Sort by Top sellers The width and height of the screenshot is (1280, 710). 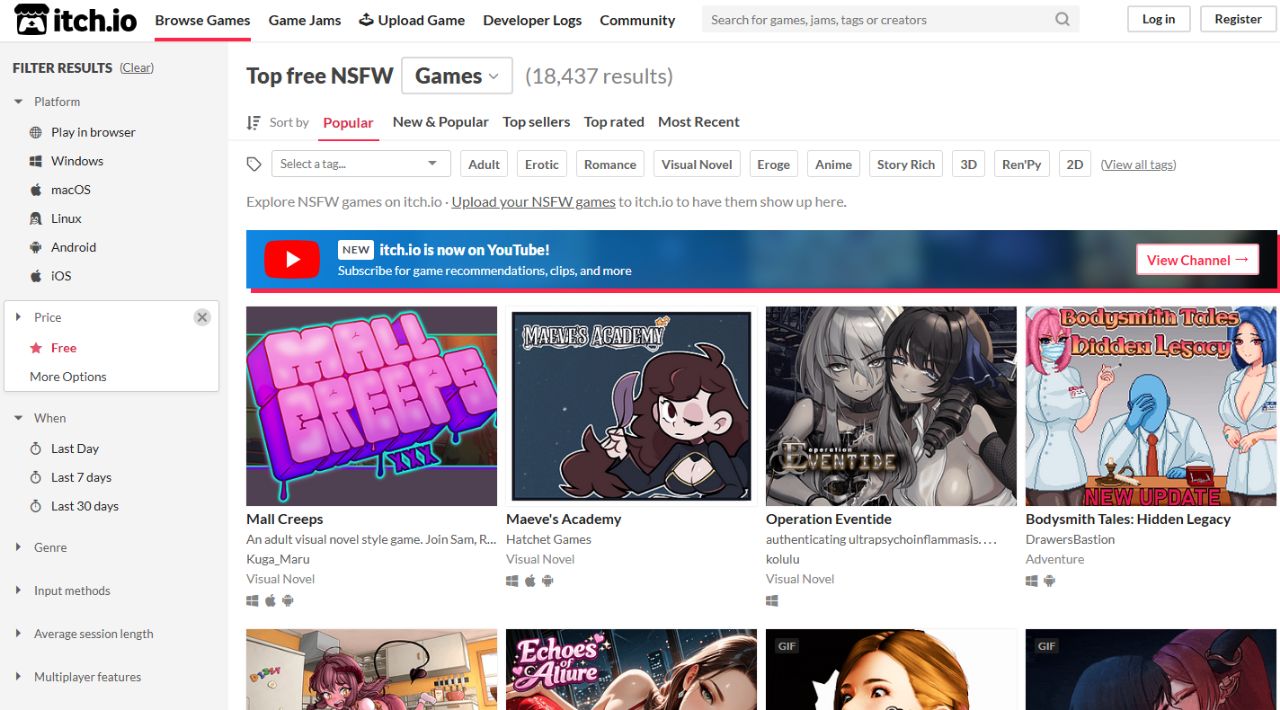point(536,122)
